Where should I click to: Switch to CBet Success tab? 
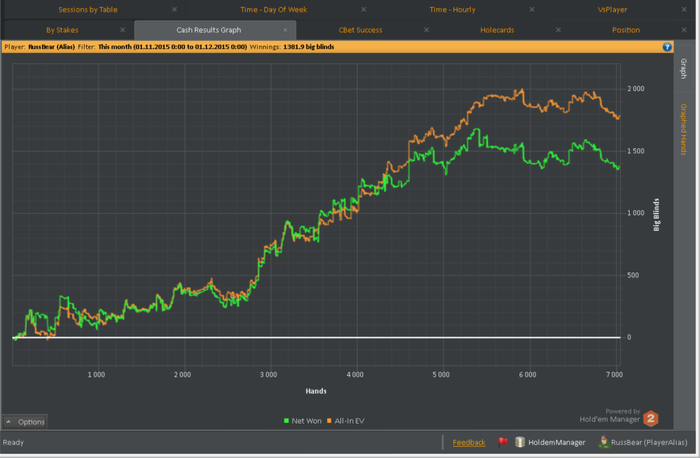[360, 30]
